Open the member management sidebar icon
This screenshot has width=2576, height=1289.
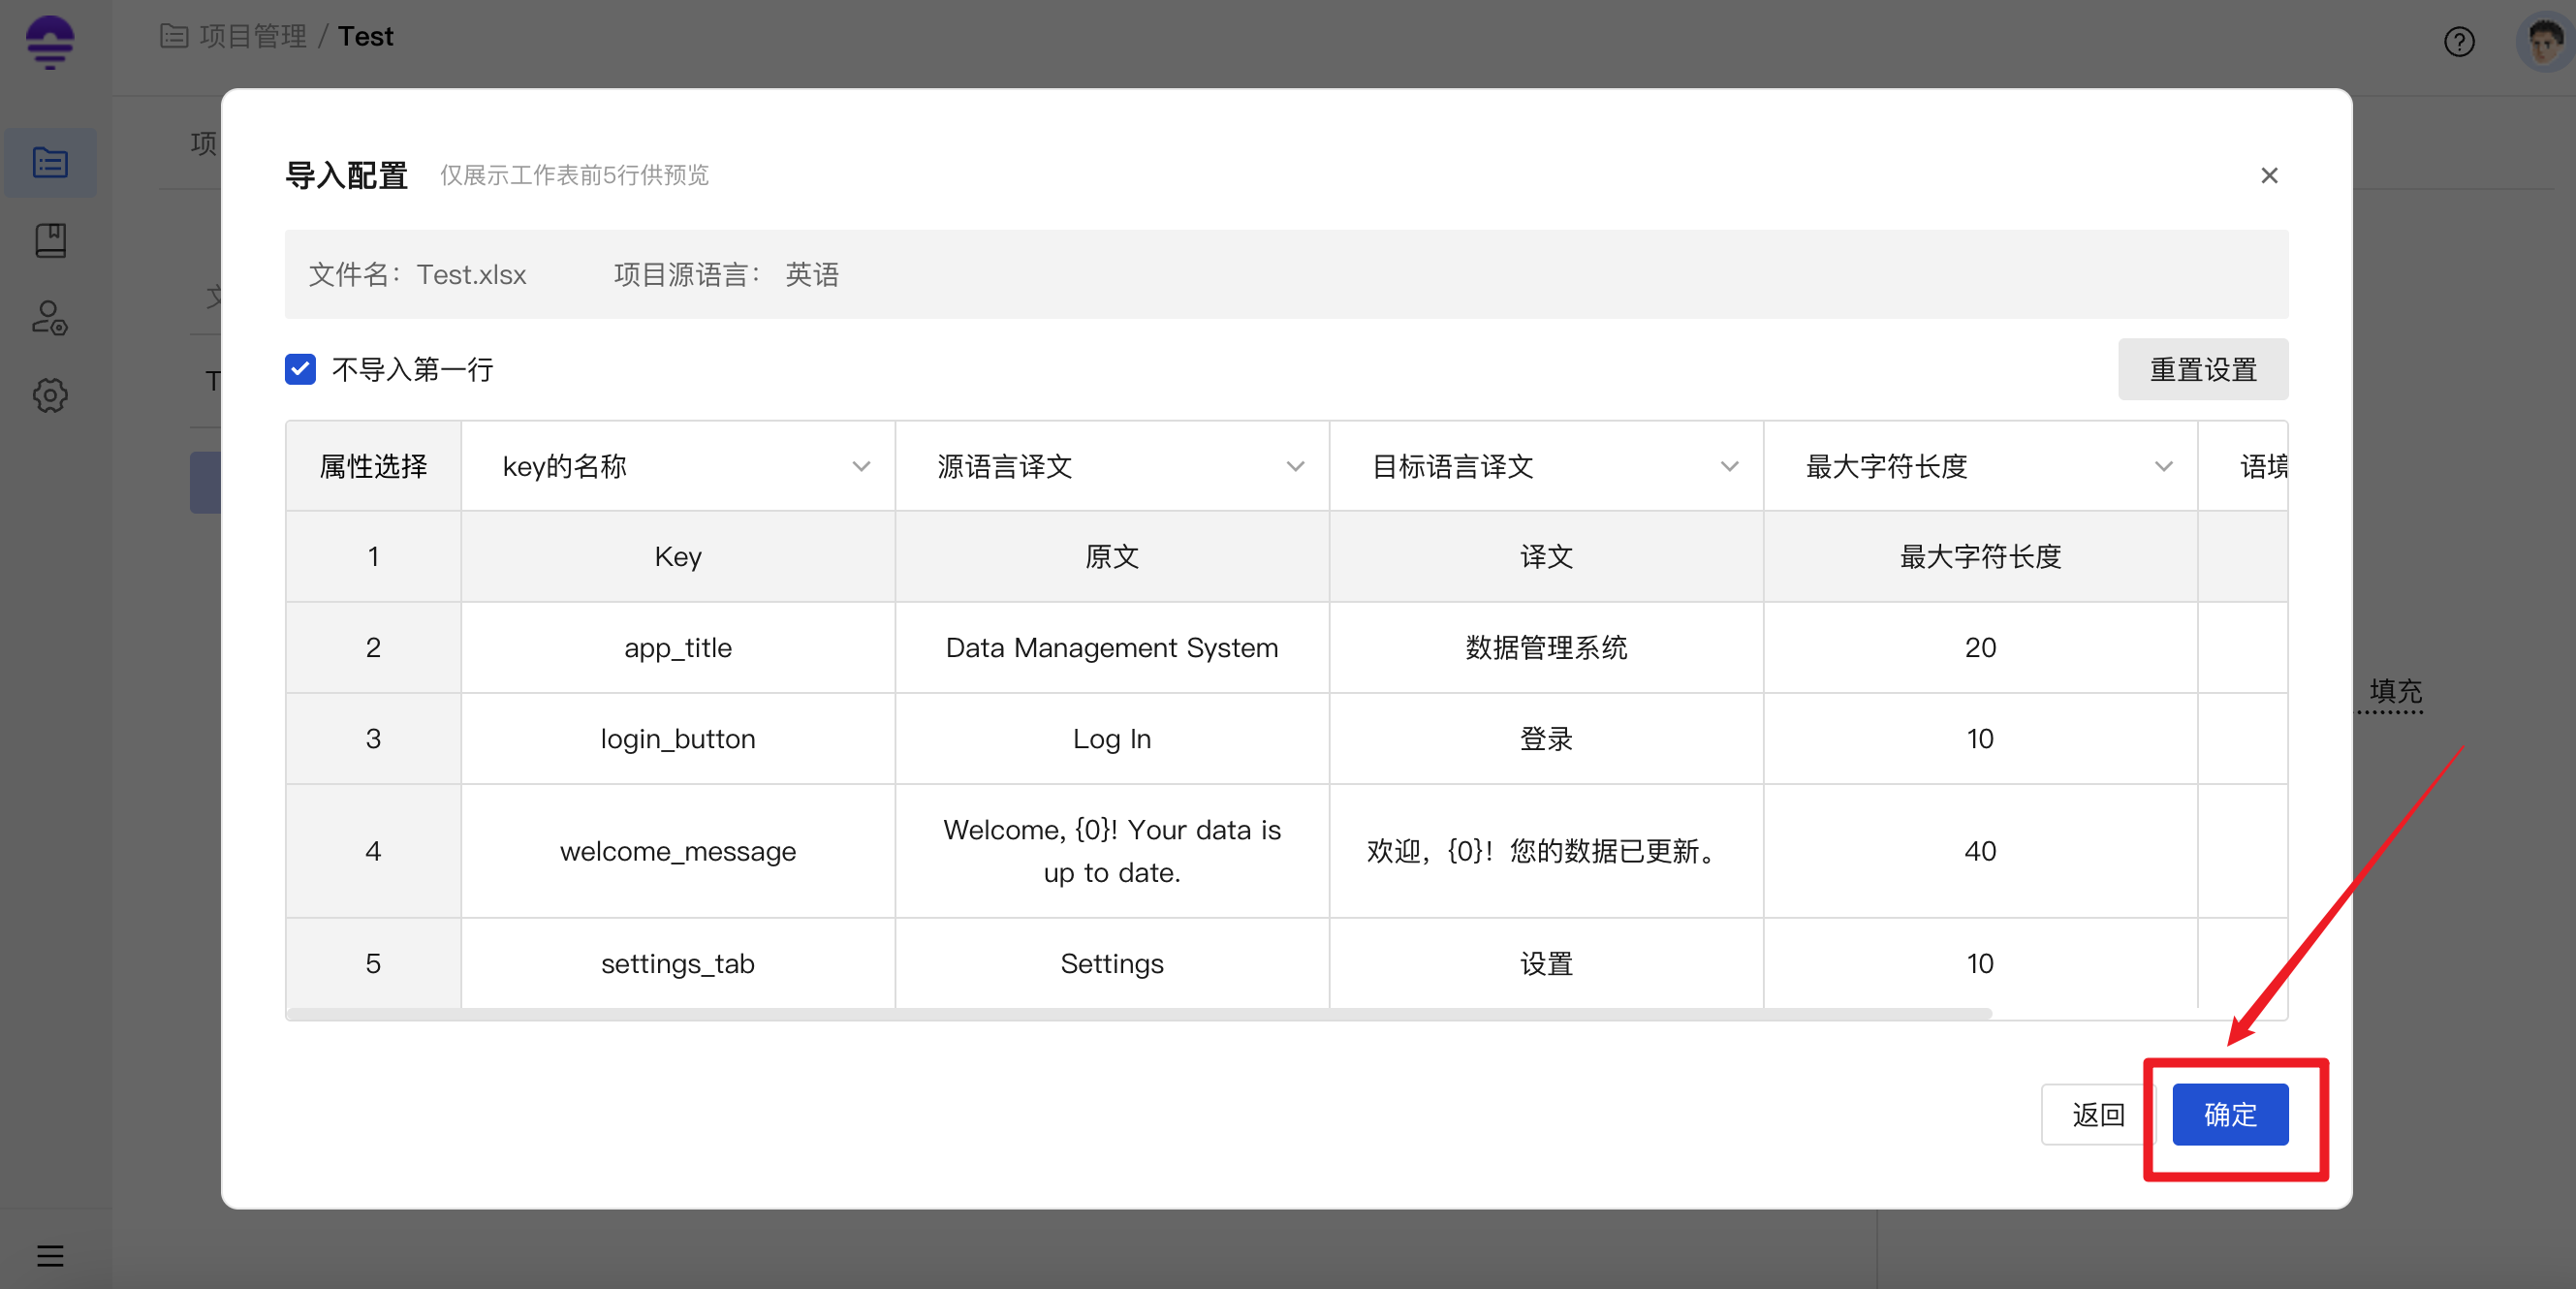click(50, 318)
